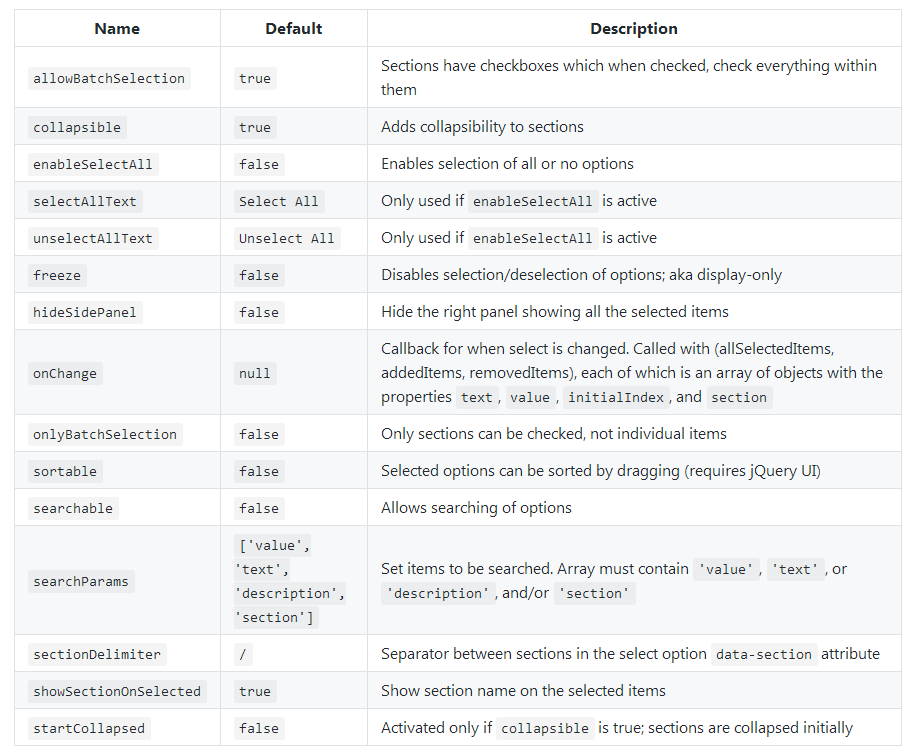907x751 pixels.
Task: Click the sectionDelimiter option name
Action: [97, 654]
